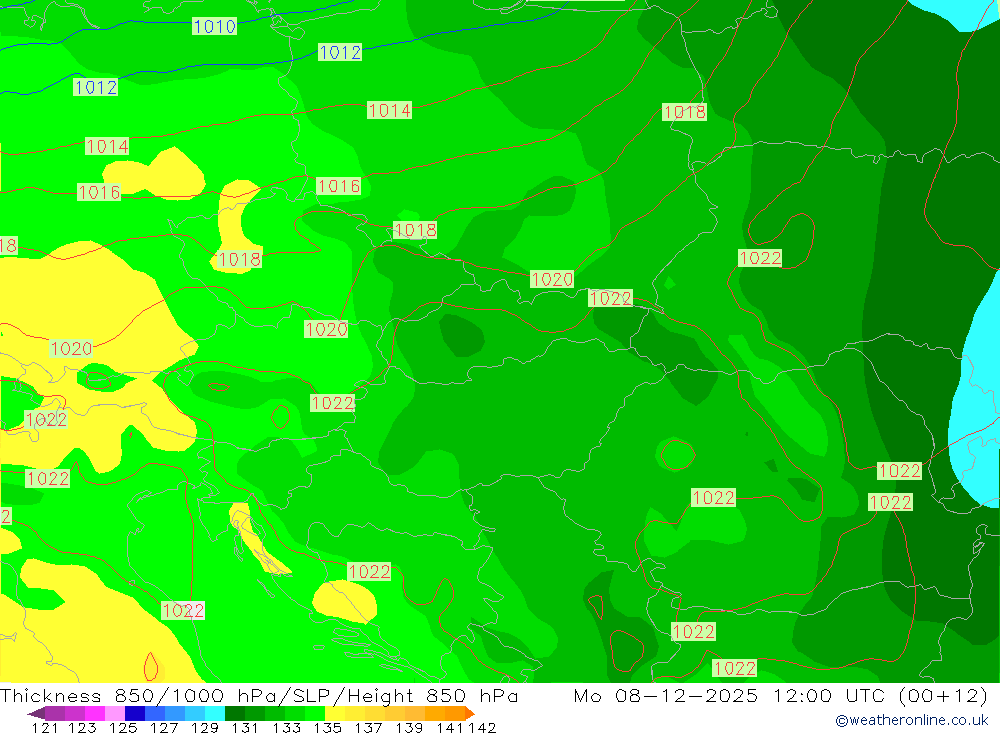Pick the dark navy blue legend swatch
Viewport: 1000px width, 733px height.
tap(135, 713)
